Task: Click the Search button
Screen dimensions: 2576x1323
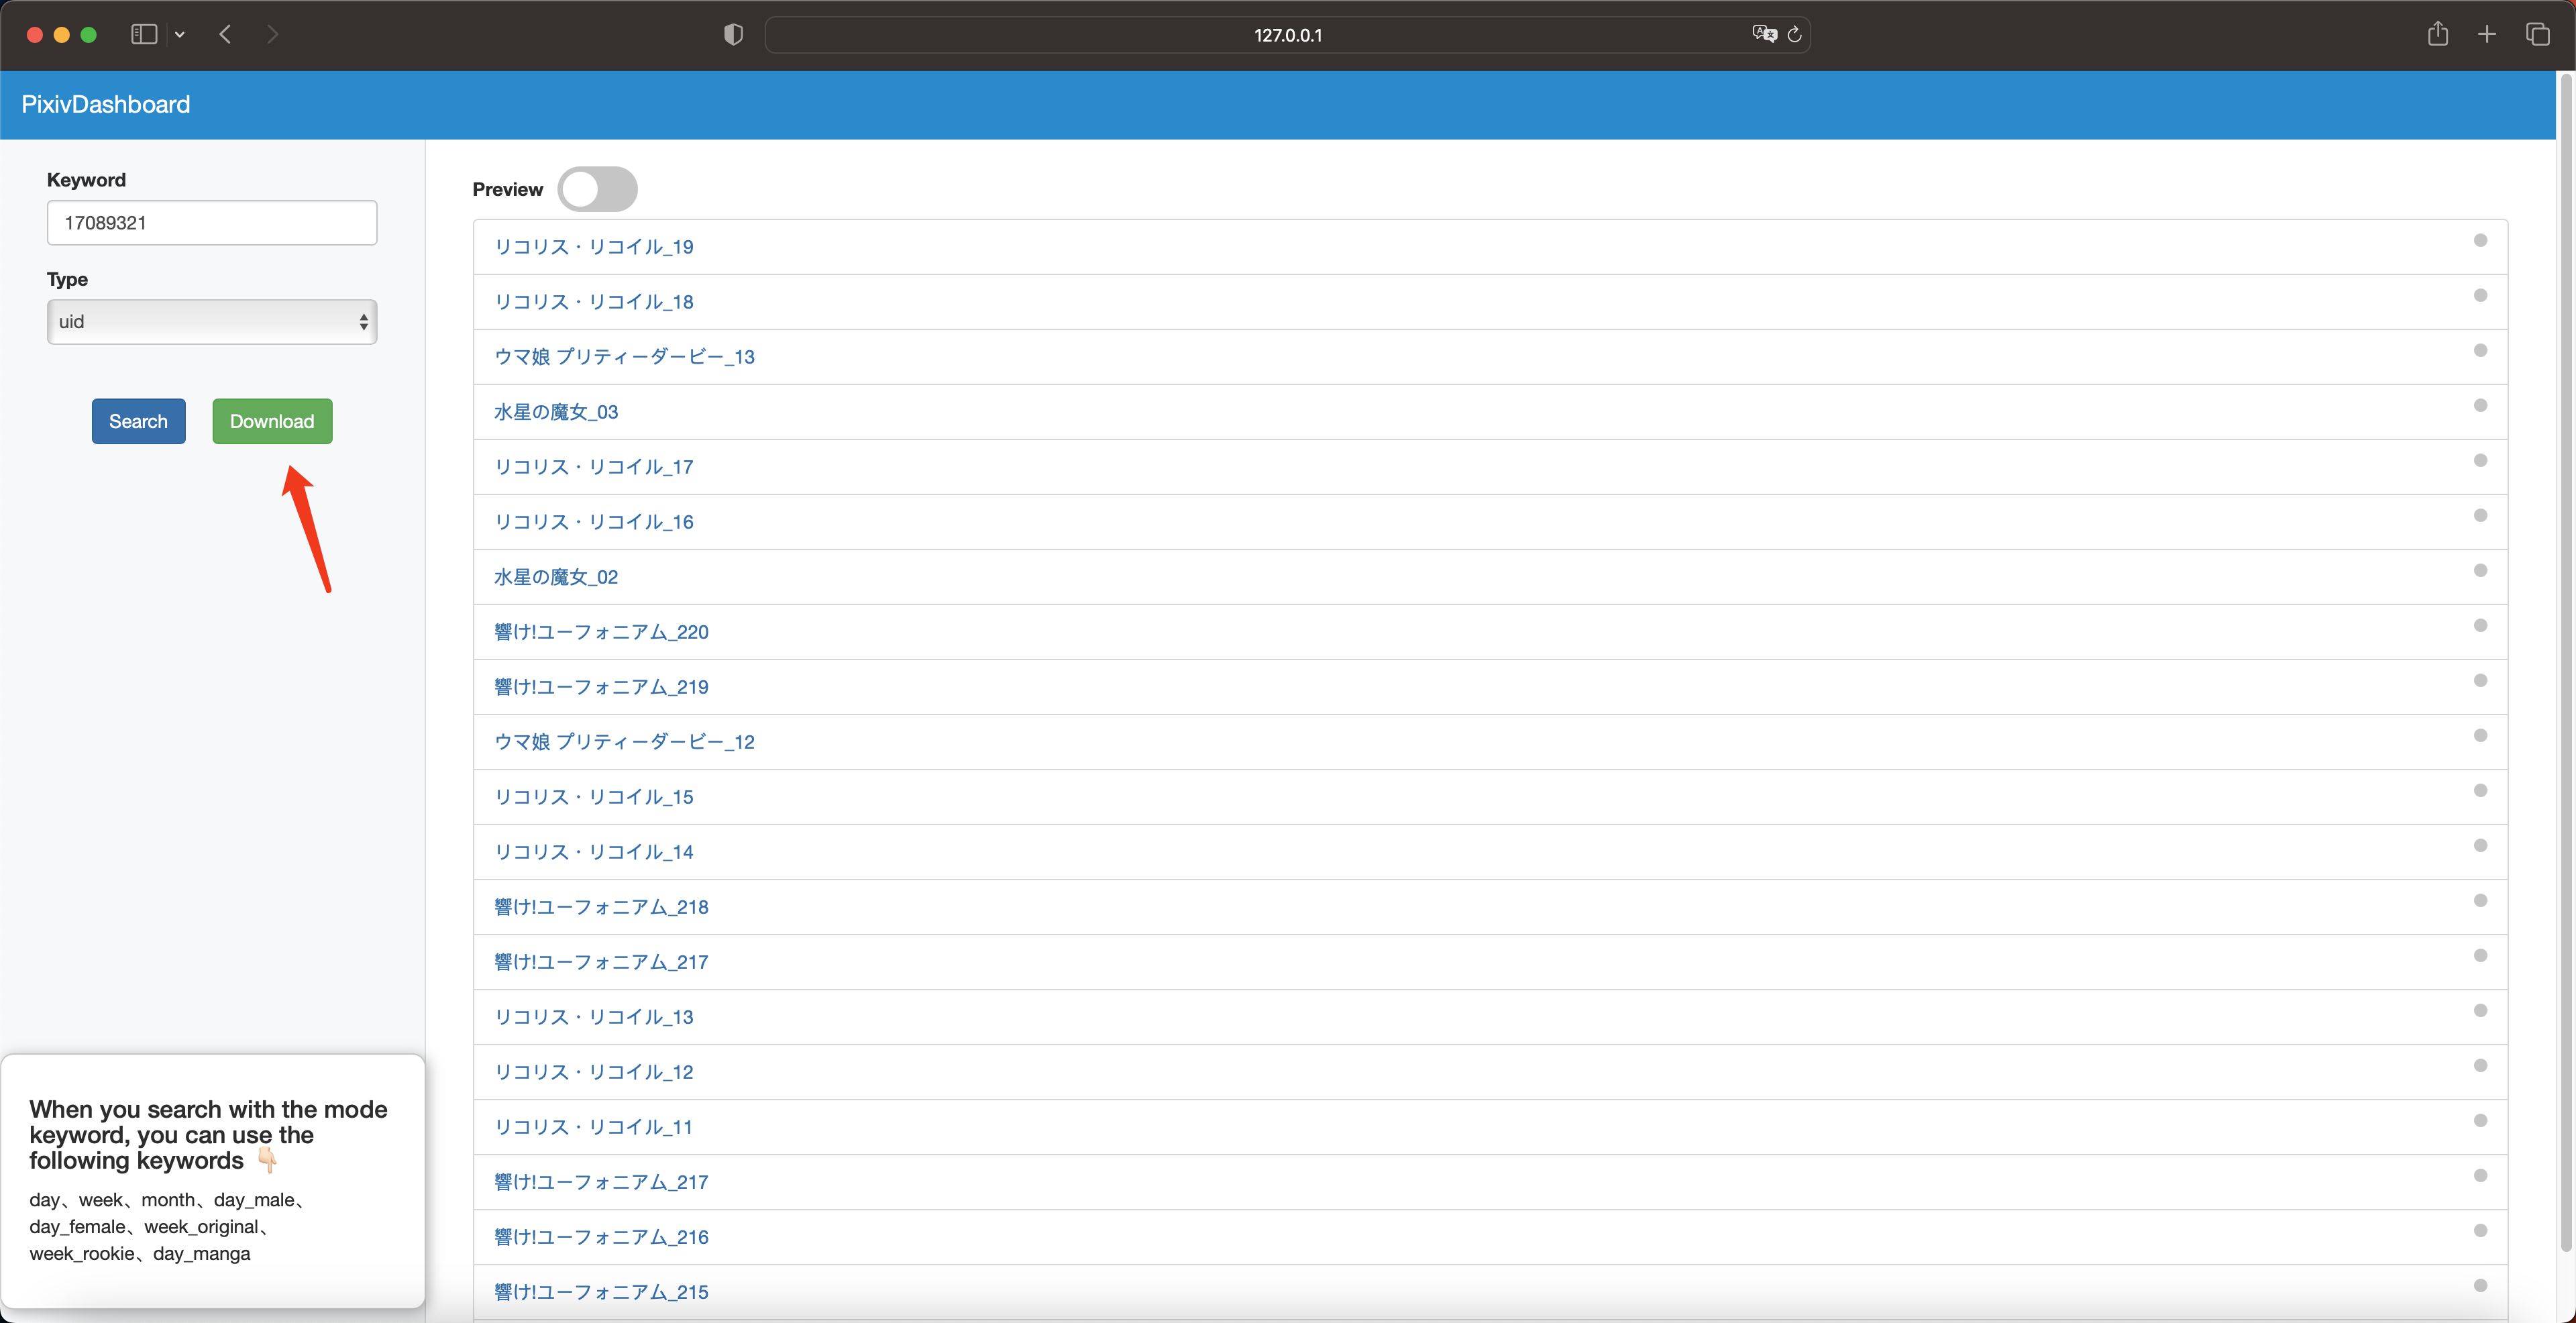Action: (x=138, y=421)
